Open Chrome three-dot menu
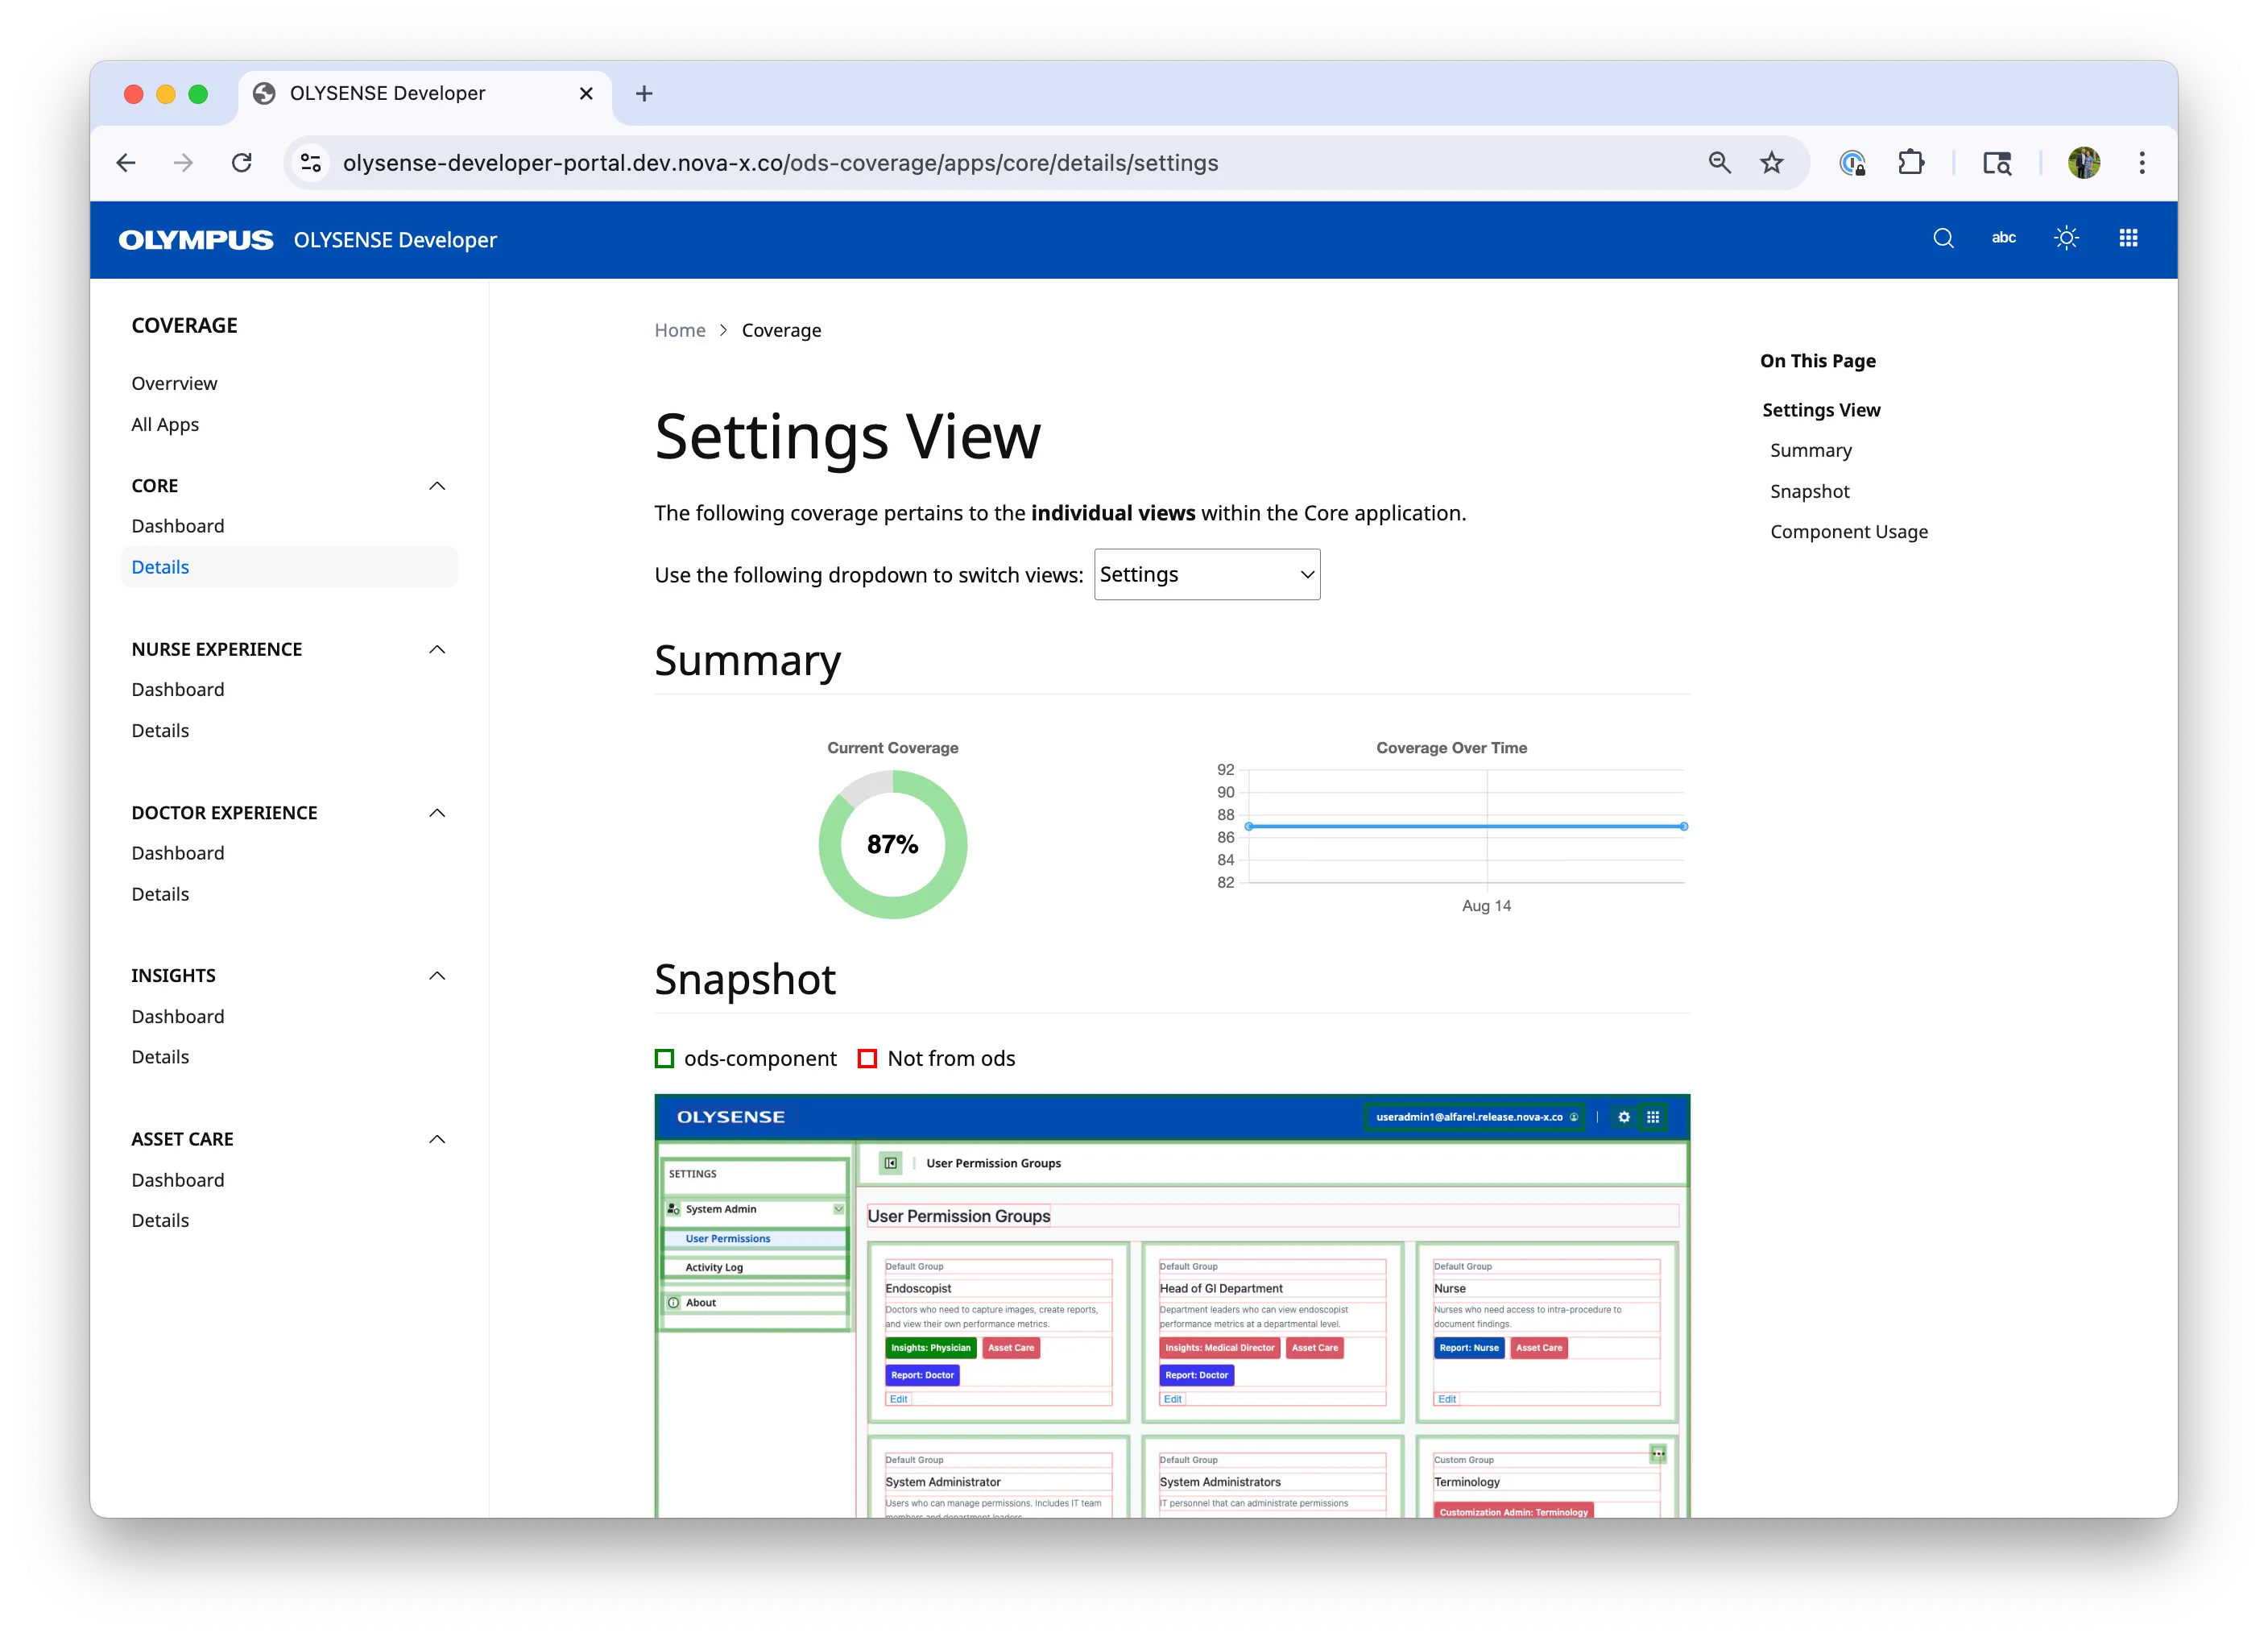The width and height of the screenshot is (2268, 1637). coord(2141,163)
